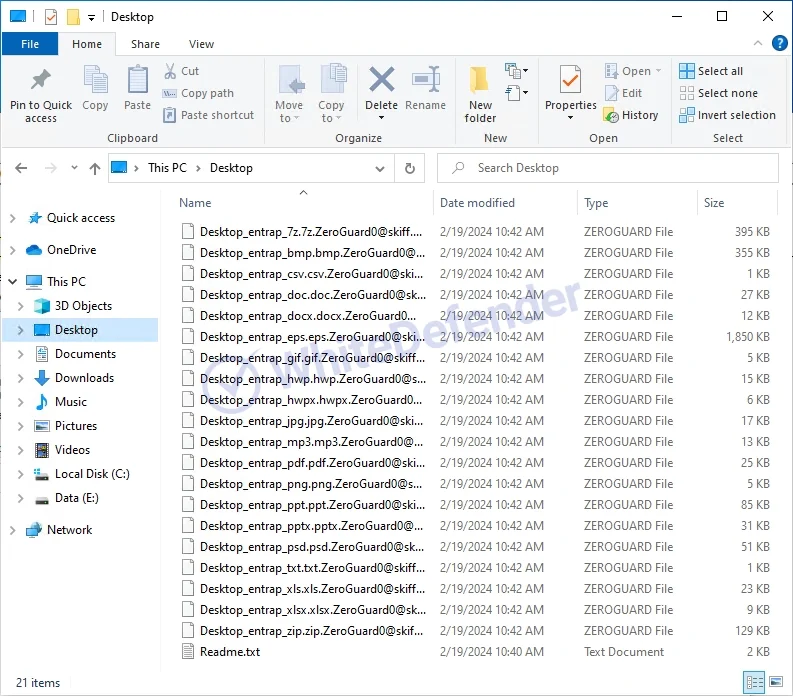Expand the Quick access tree node
This screenshot has width=793, height=696.
point(13,218)
